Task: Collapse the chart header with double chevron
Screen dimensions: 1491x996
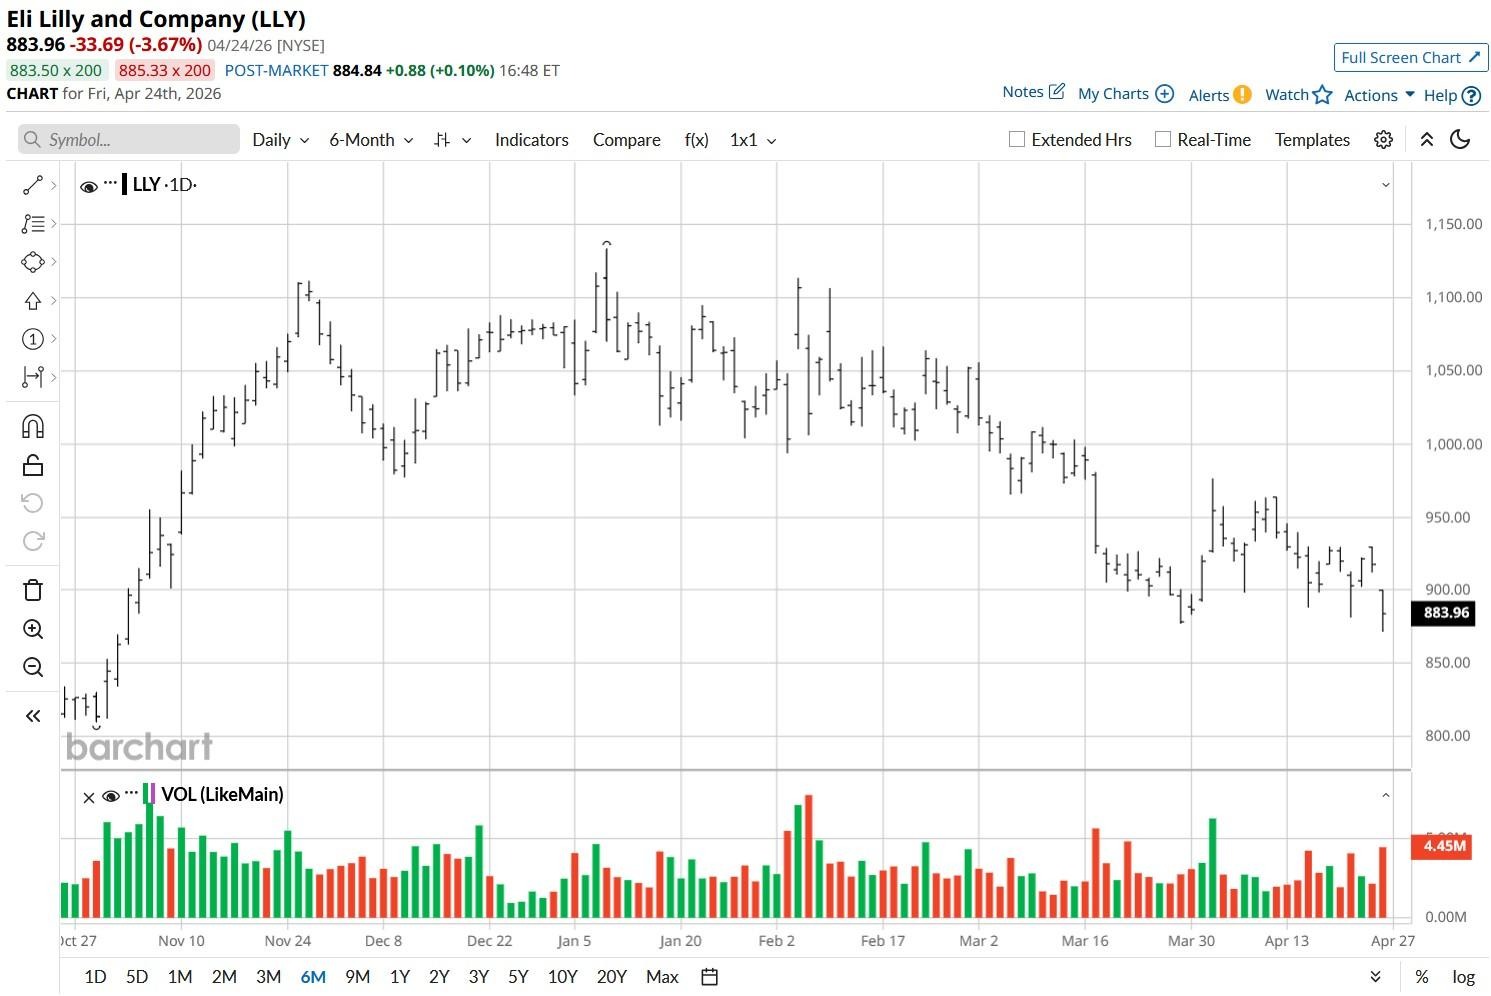Action: pyautogui.click(x=1427, y=140)
